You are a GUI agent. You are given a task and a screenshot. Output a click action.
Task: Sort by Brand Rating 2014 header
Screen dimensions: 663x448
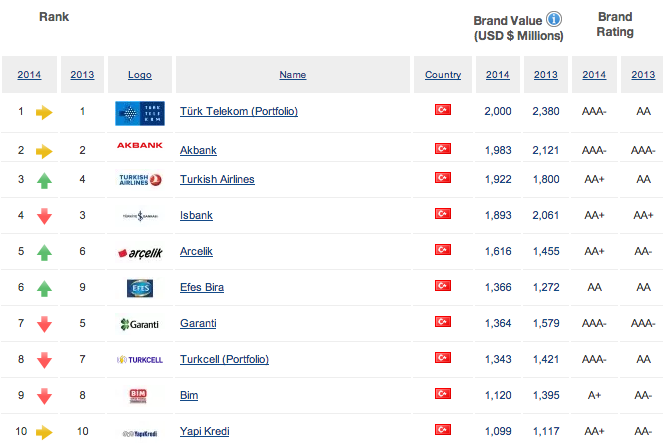[x=594, y=75]
